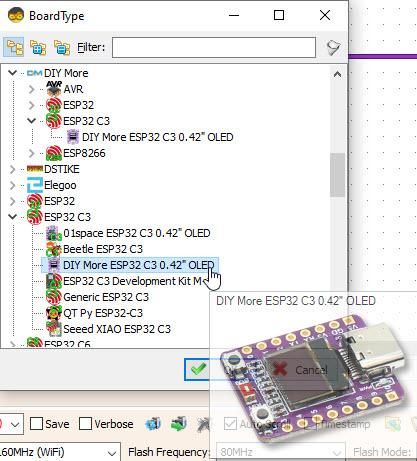This screenshot has height=461, width=417.
Task: Close the BoardType dialog
Action: tap(325, 15)
